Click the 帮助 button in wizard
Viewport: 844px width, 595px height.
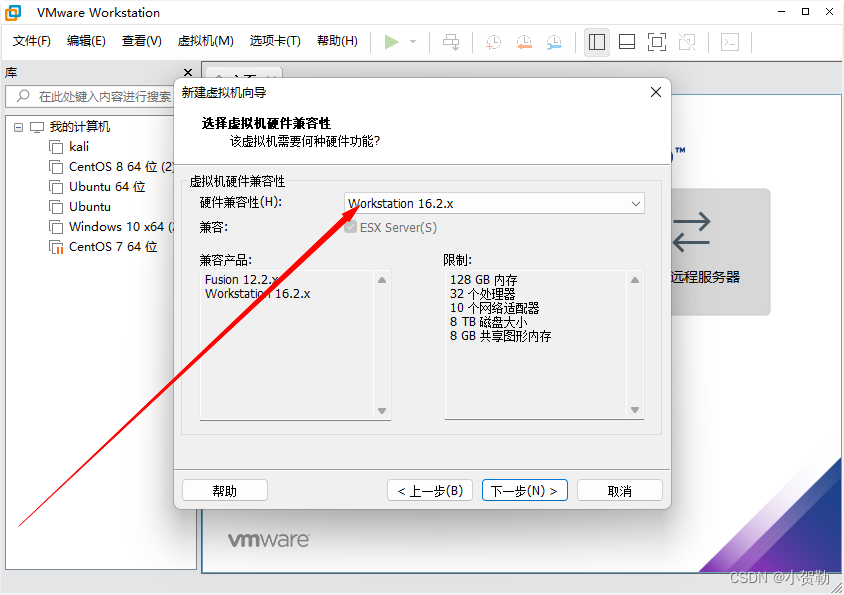coord(225,491)
